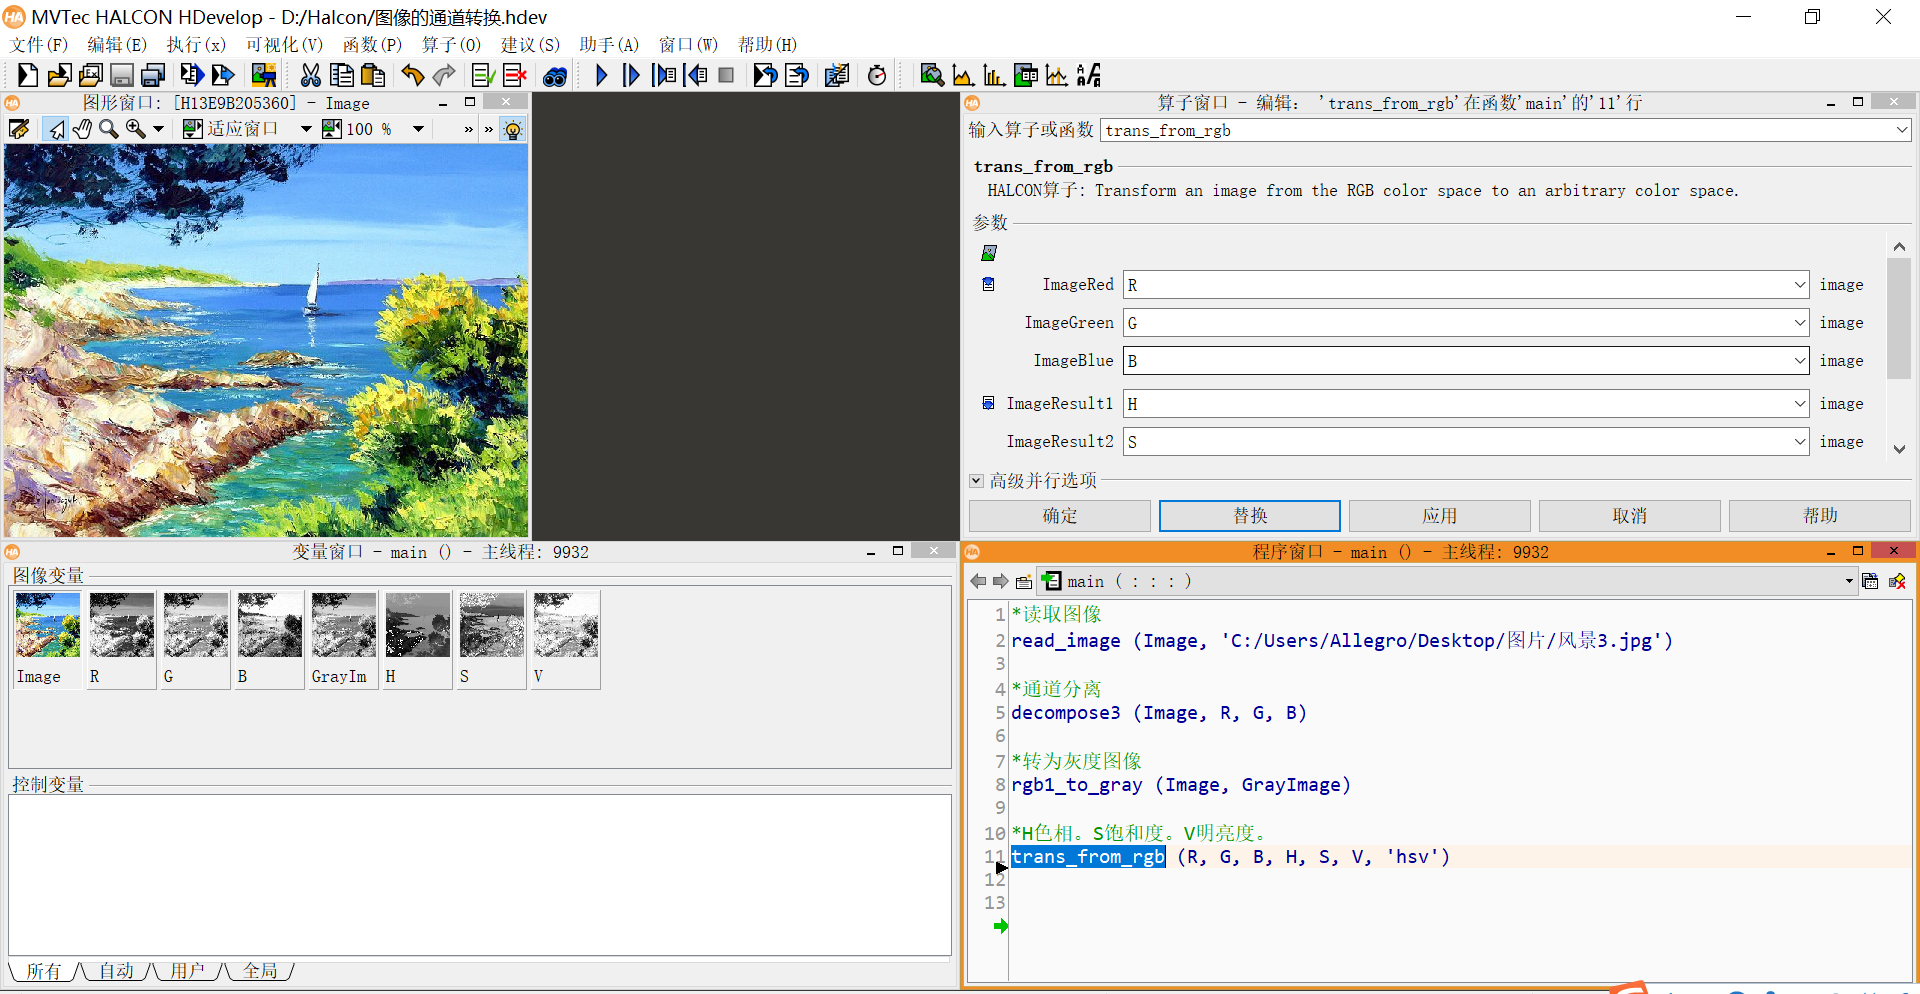Click the Paste clipboard icon

[373, 75]
